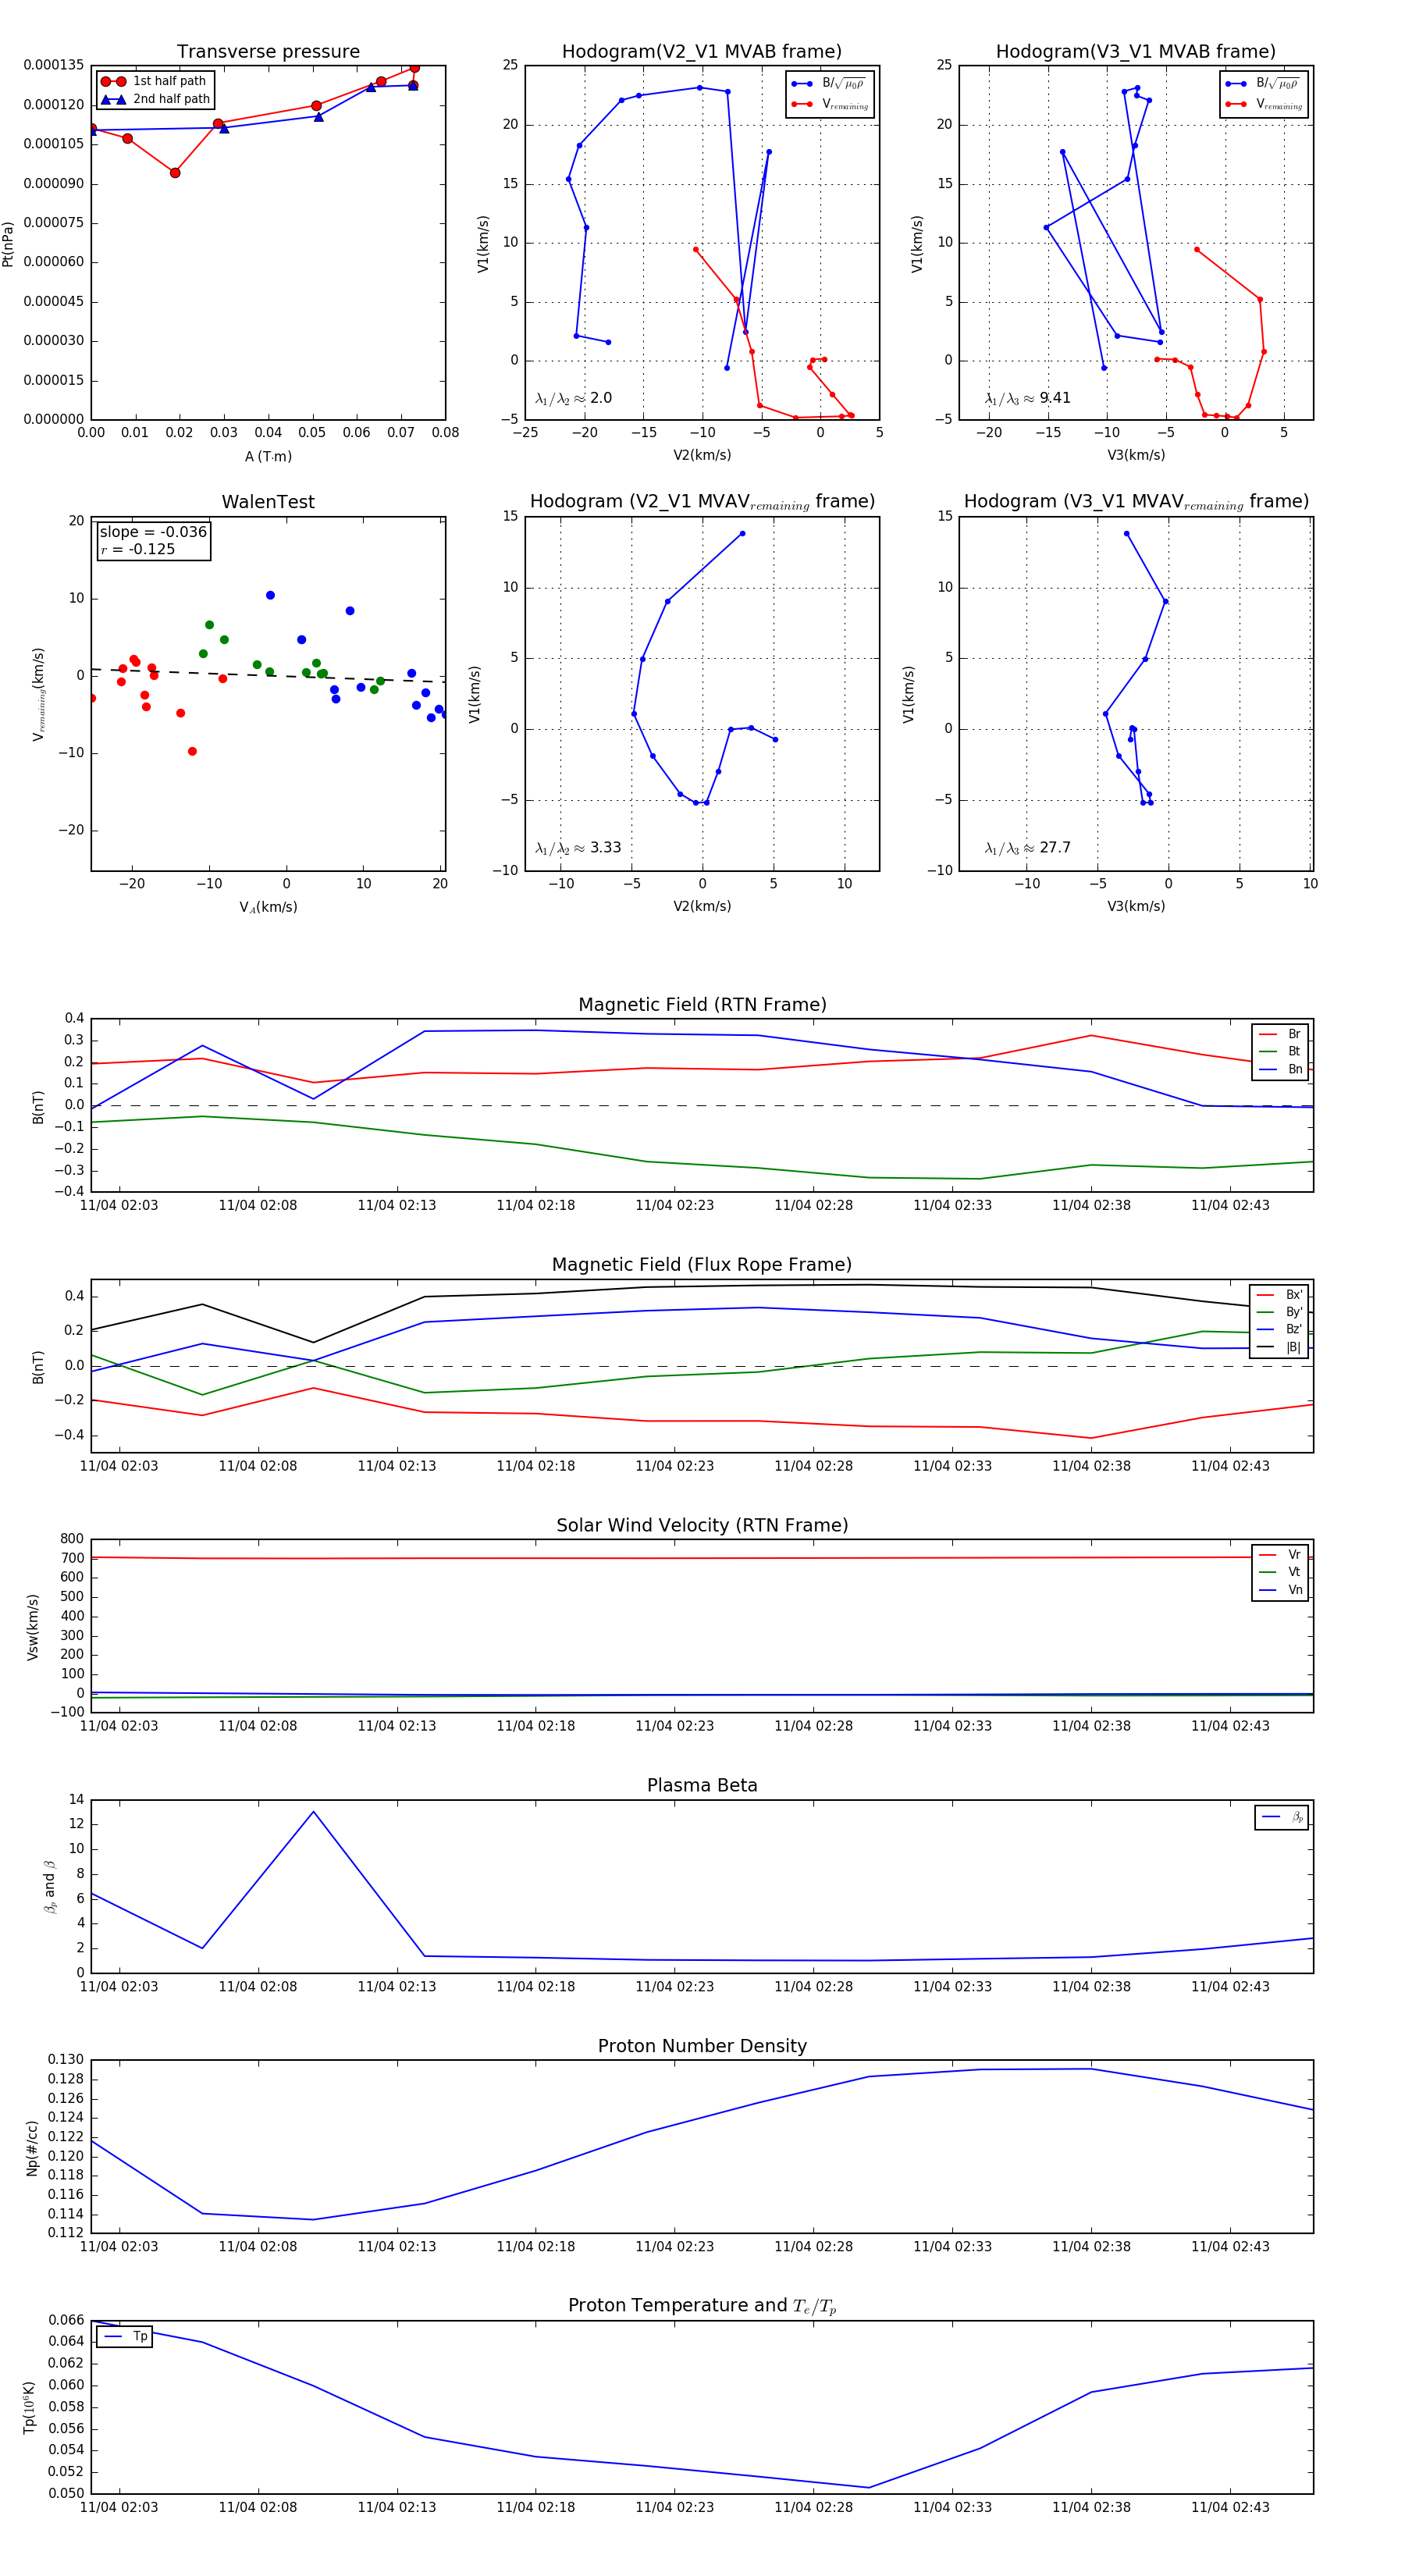Image resolution: width=1405 pixels, height=2576 pixels.
Task: Select the βp legend in Plasma Beta plot
Action: click(1282, 1817)
